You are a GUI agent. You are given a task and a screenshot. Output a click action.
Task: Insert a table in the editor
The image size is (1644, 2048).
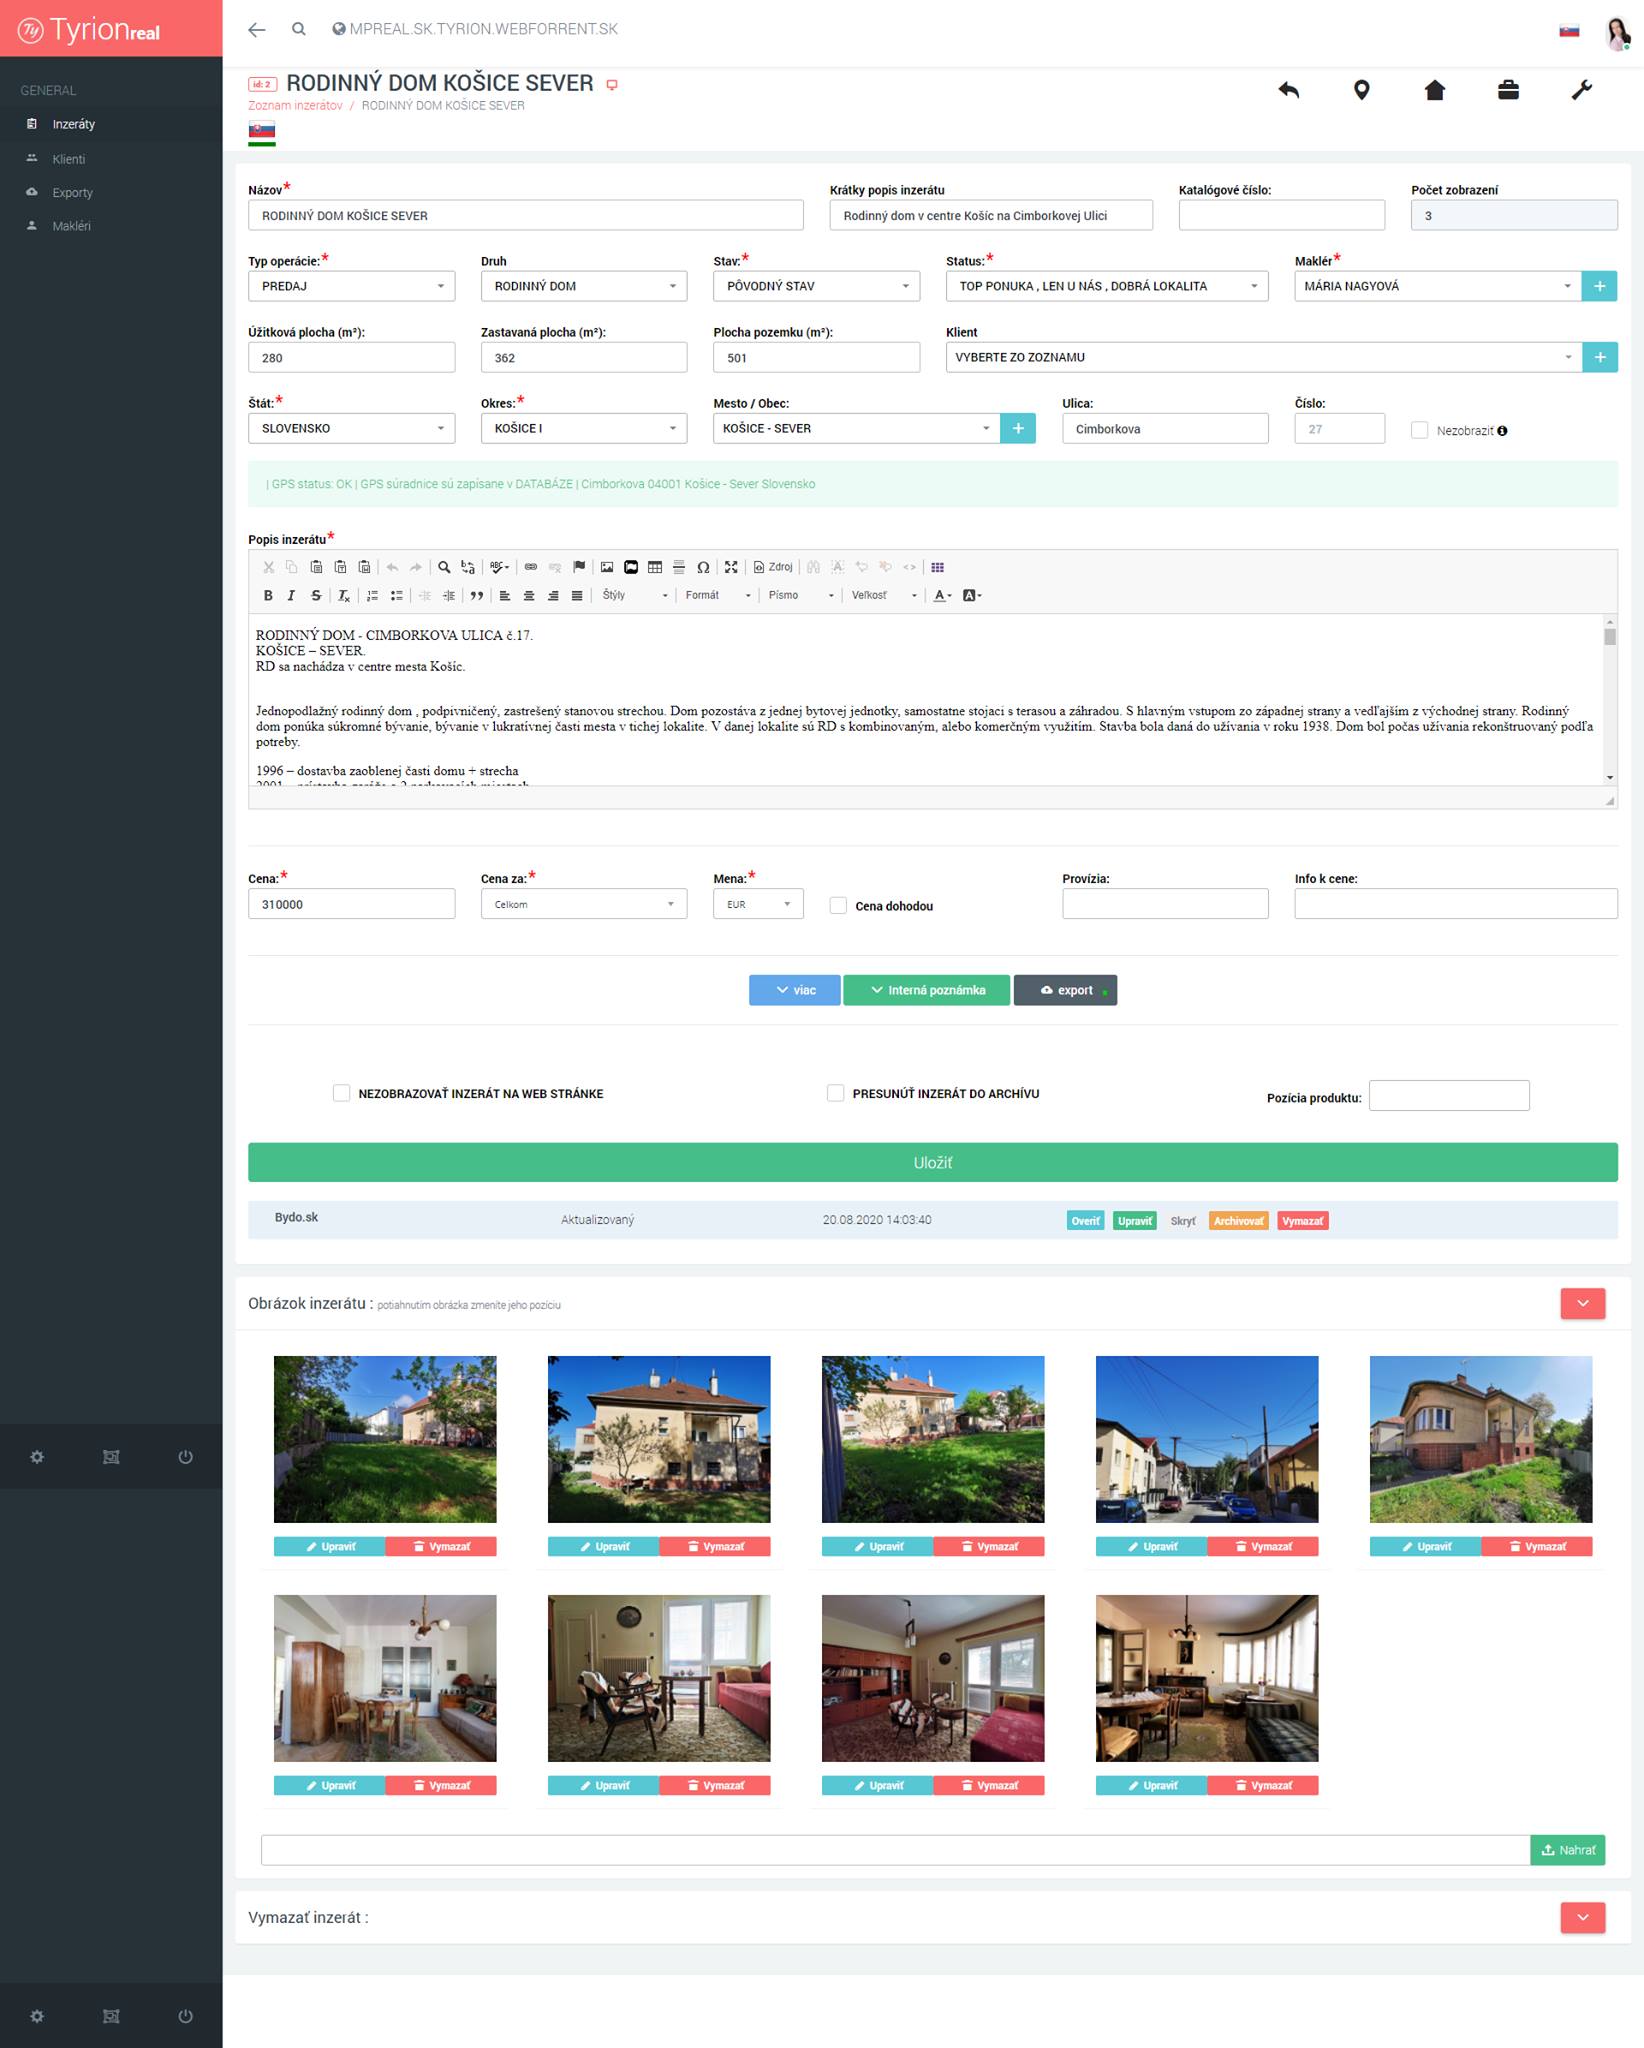click(655, 567)
